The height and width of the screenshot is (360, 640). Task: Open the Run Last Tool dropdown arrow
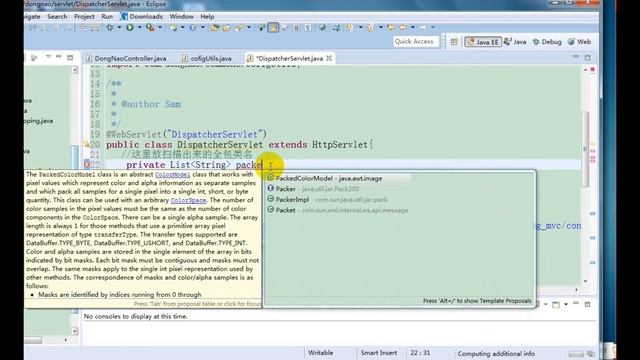coord(160,27)
